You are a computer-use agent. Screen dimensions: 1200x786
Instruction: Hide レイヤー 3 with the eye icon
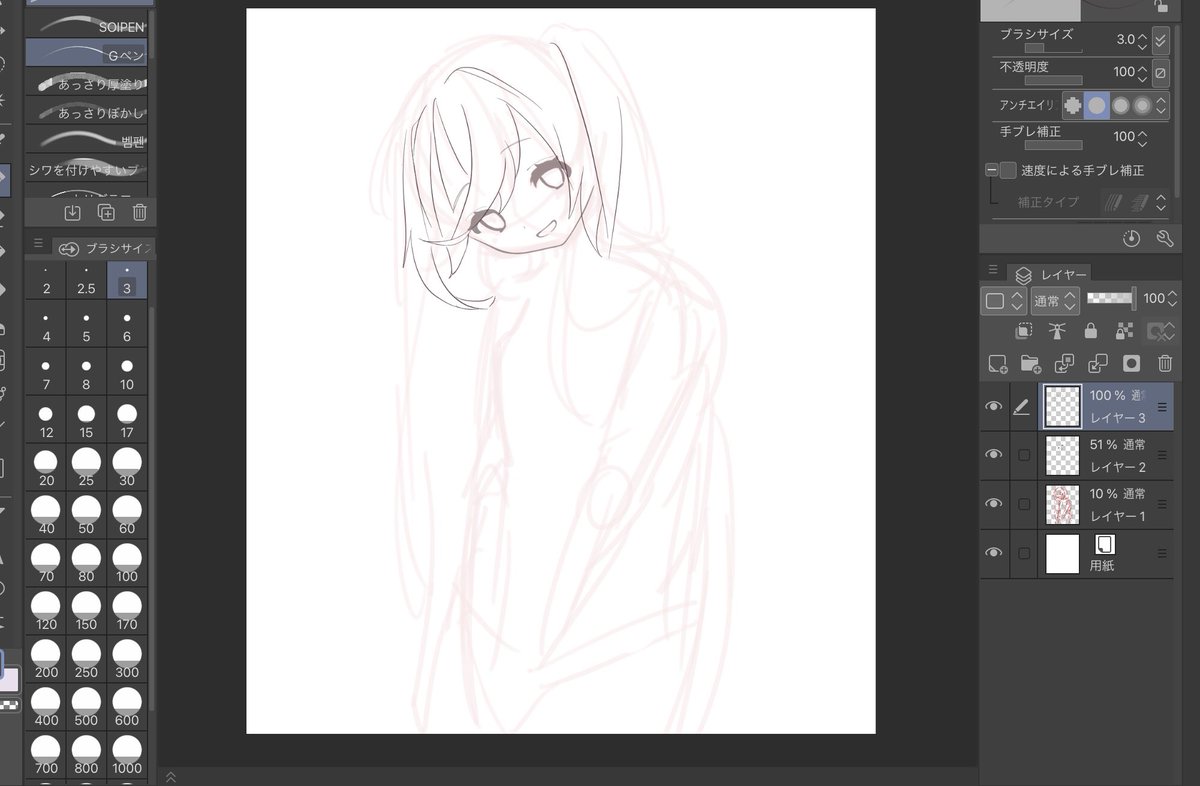pyautogui.click(x=993, y=407)
